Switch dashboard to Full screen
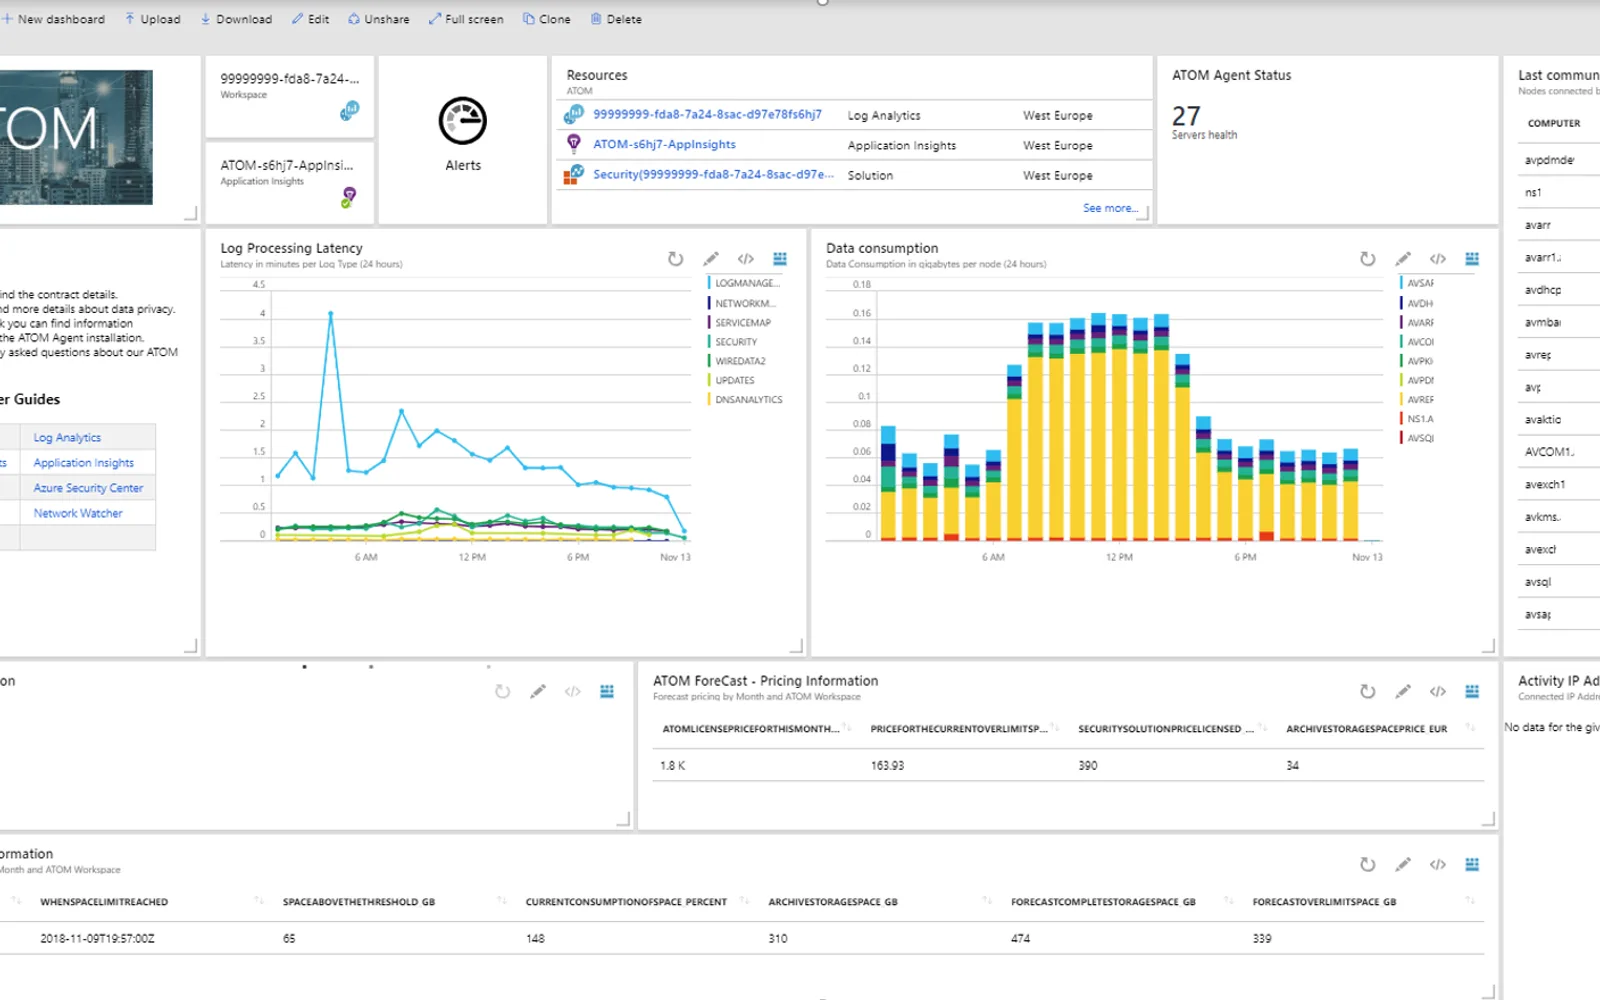 (x=466, y=19)
